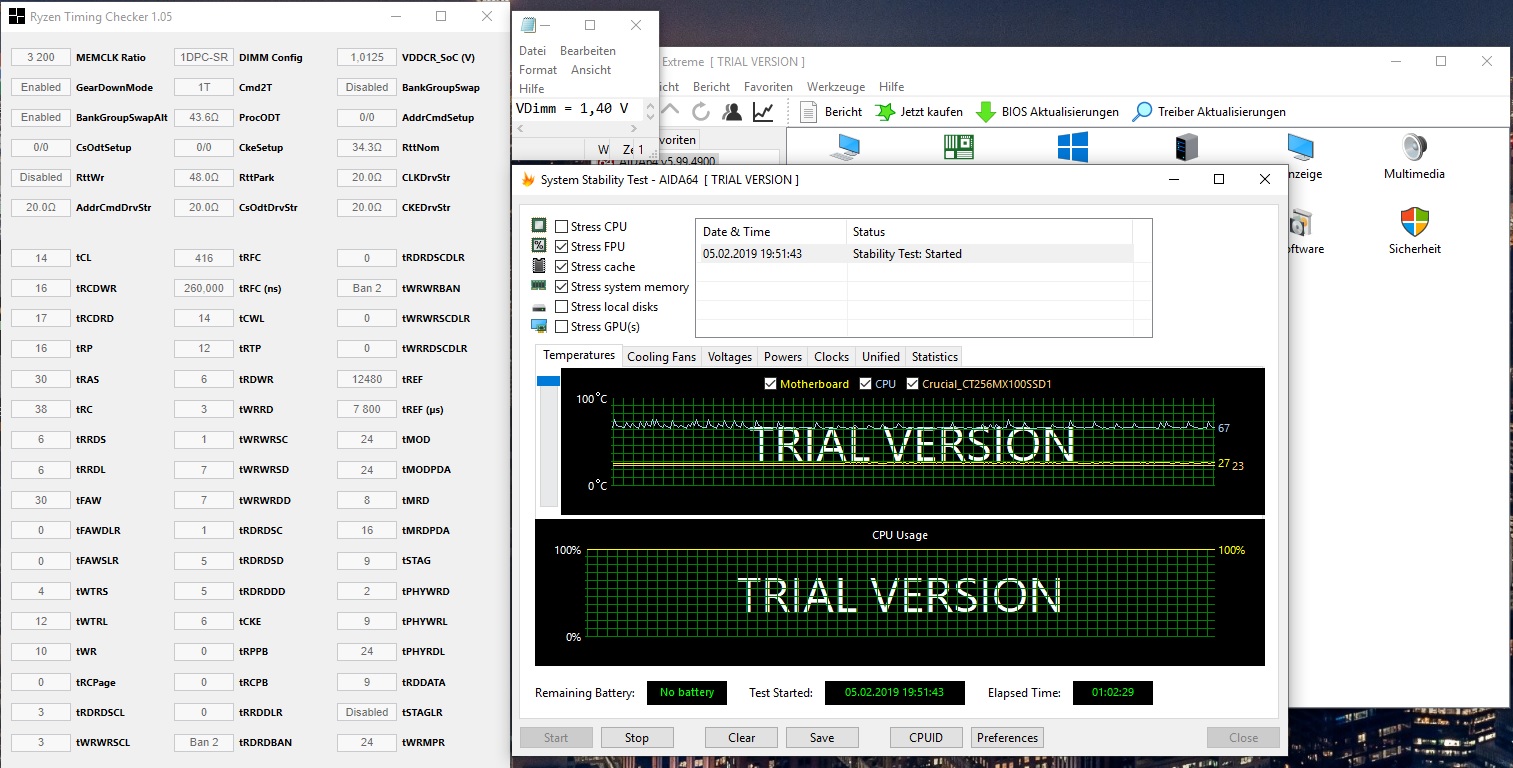The height and width of the screenshot is (768, 1513).
Task: Click the Save button
Action: pos(822,738)
